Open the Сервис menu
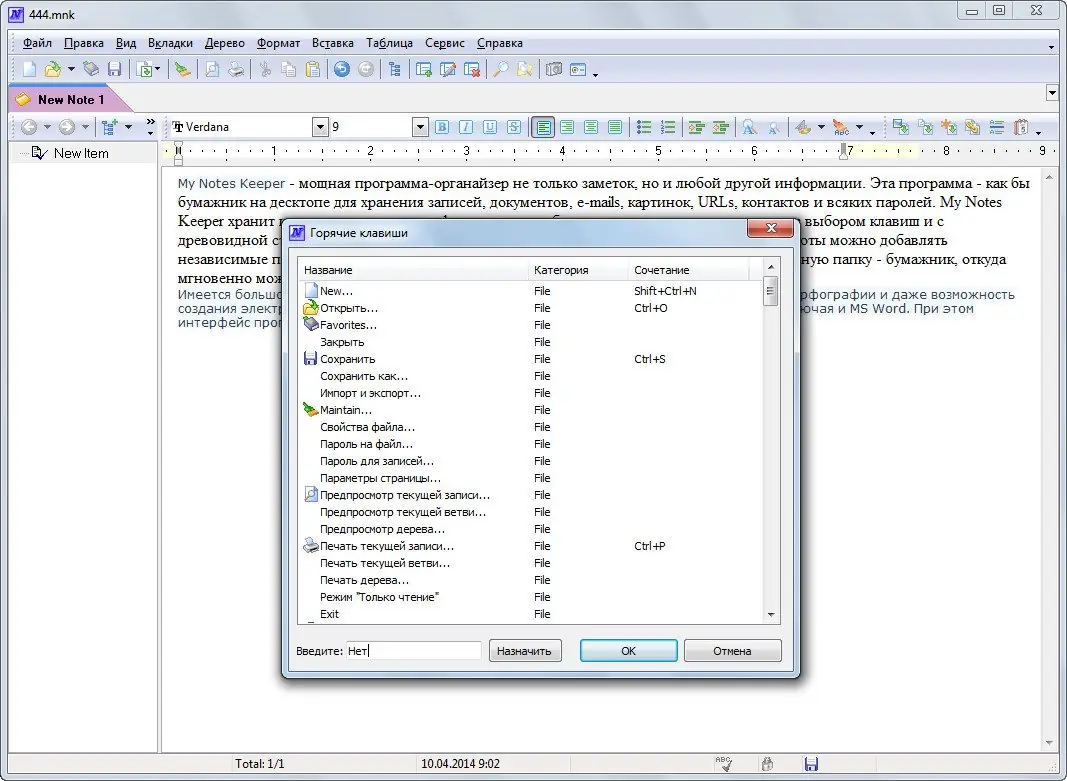 click(444, 43)
